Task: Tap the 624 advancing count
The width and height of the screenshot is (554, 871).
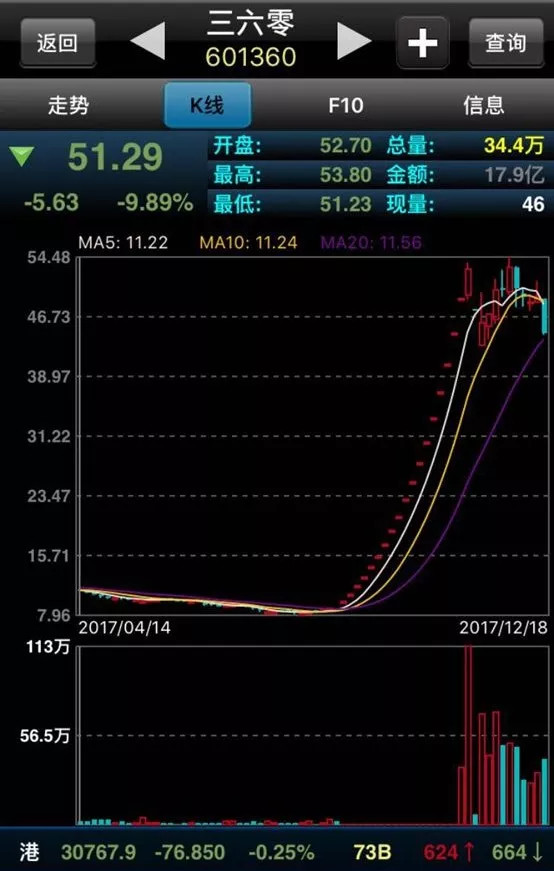Action: [x=449, y=852]
